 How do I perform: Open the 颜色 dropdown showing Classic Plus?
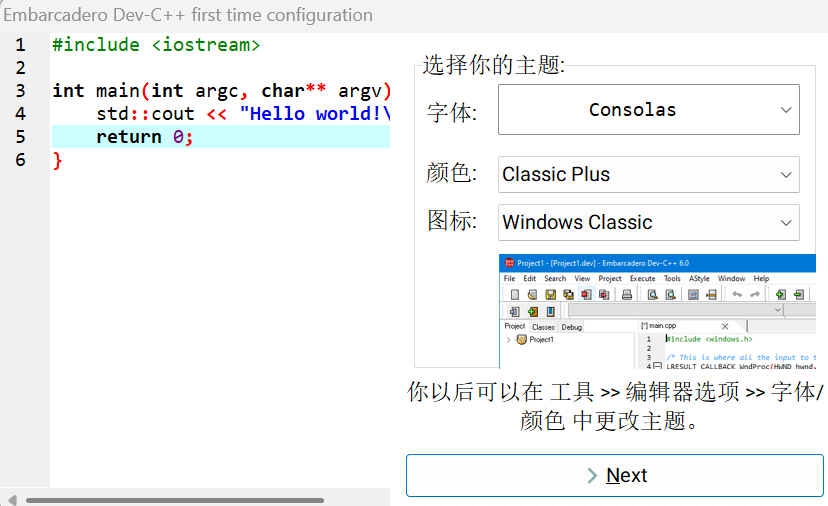point(648,174)
